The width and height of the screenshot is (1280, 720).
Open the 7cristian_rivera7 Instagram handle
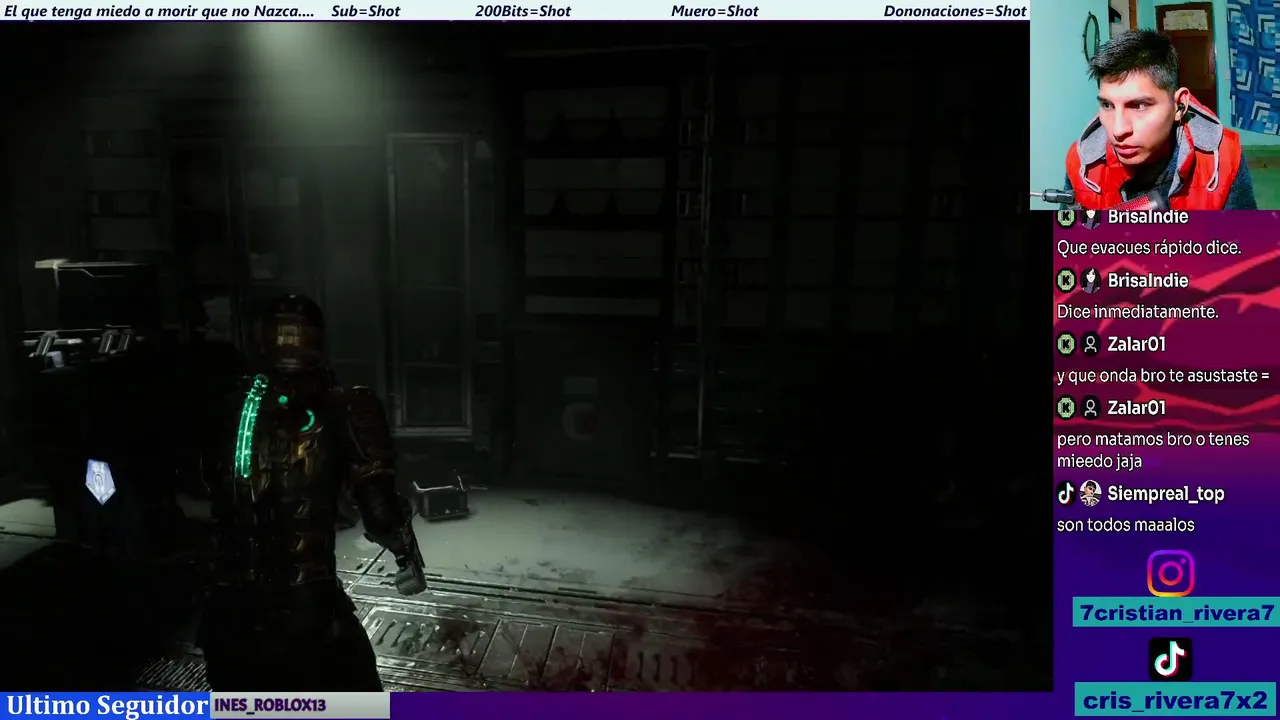pos(1176,613)
